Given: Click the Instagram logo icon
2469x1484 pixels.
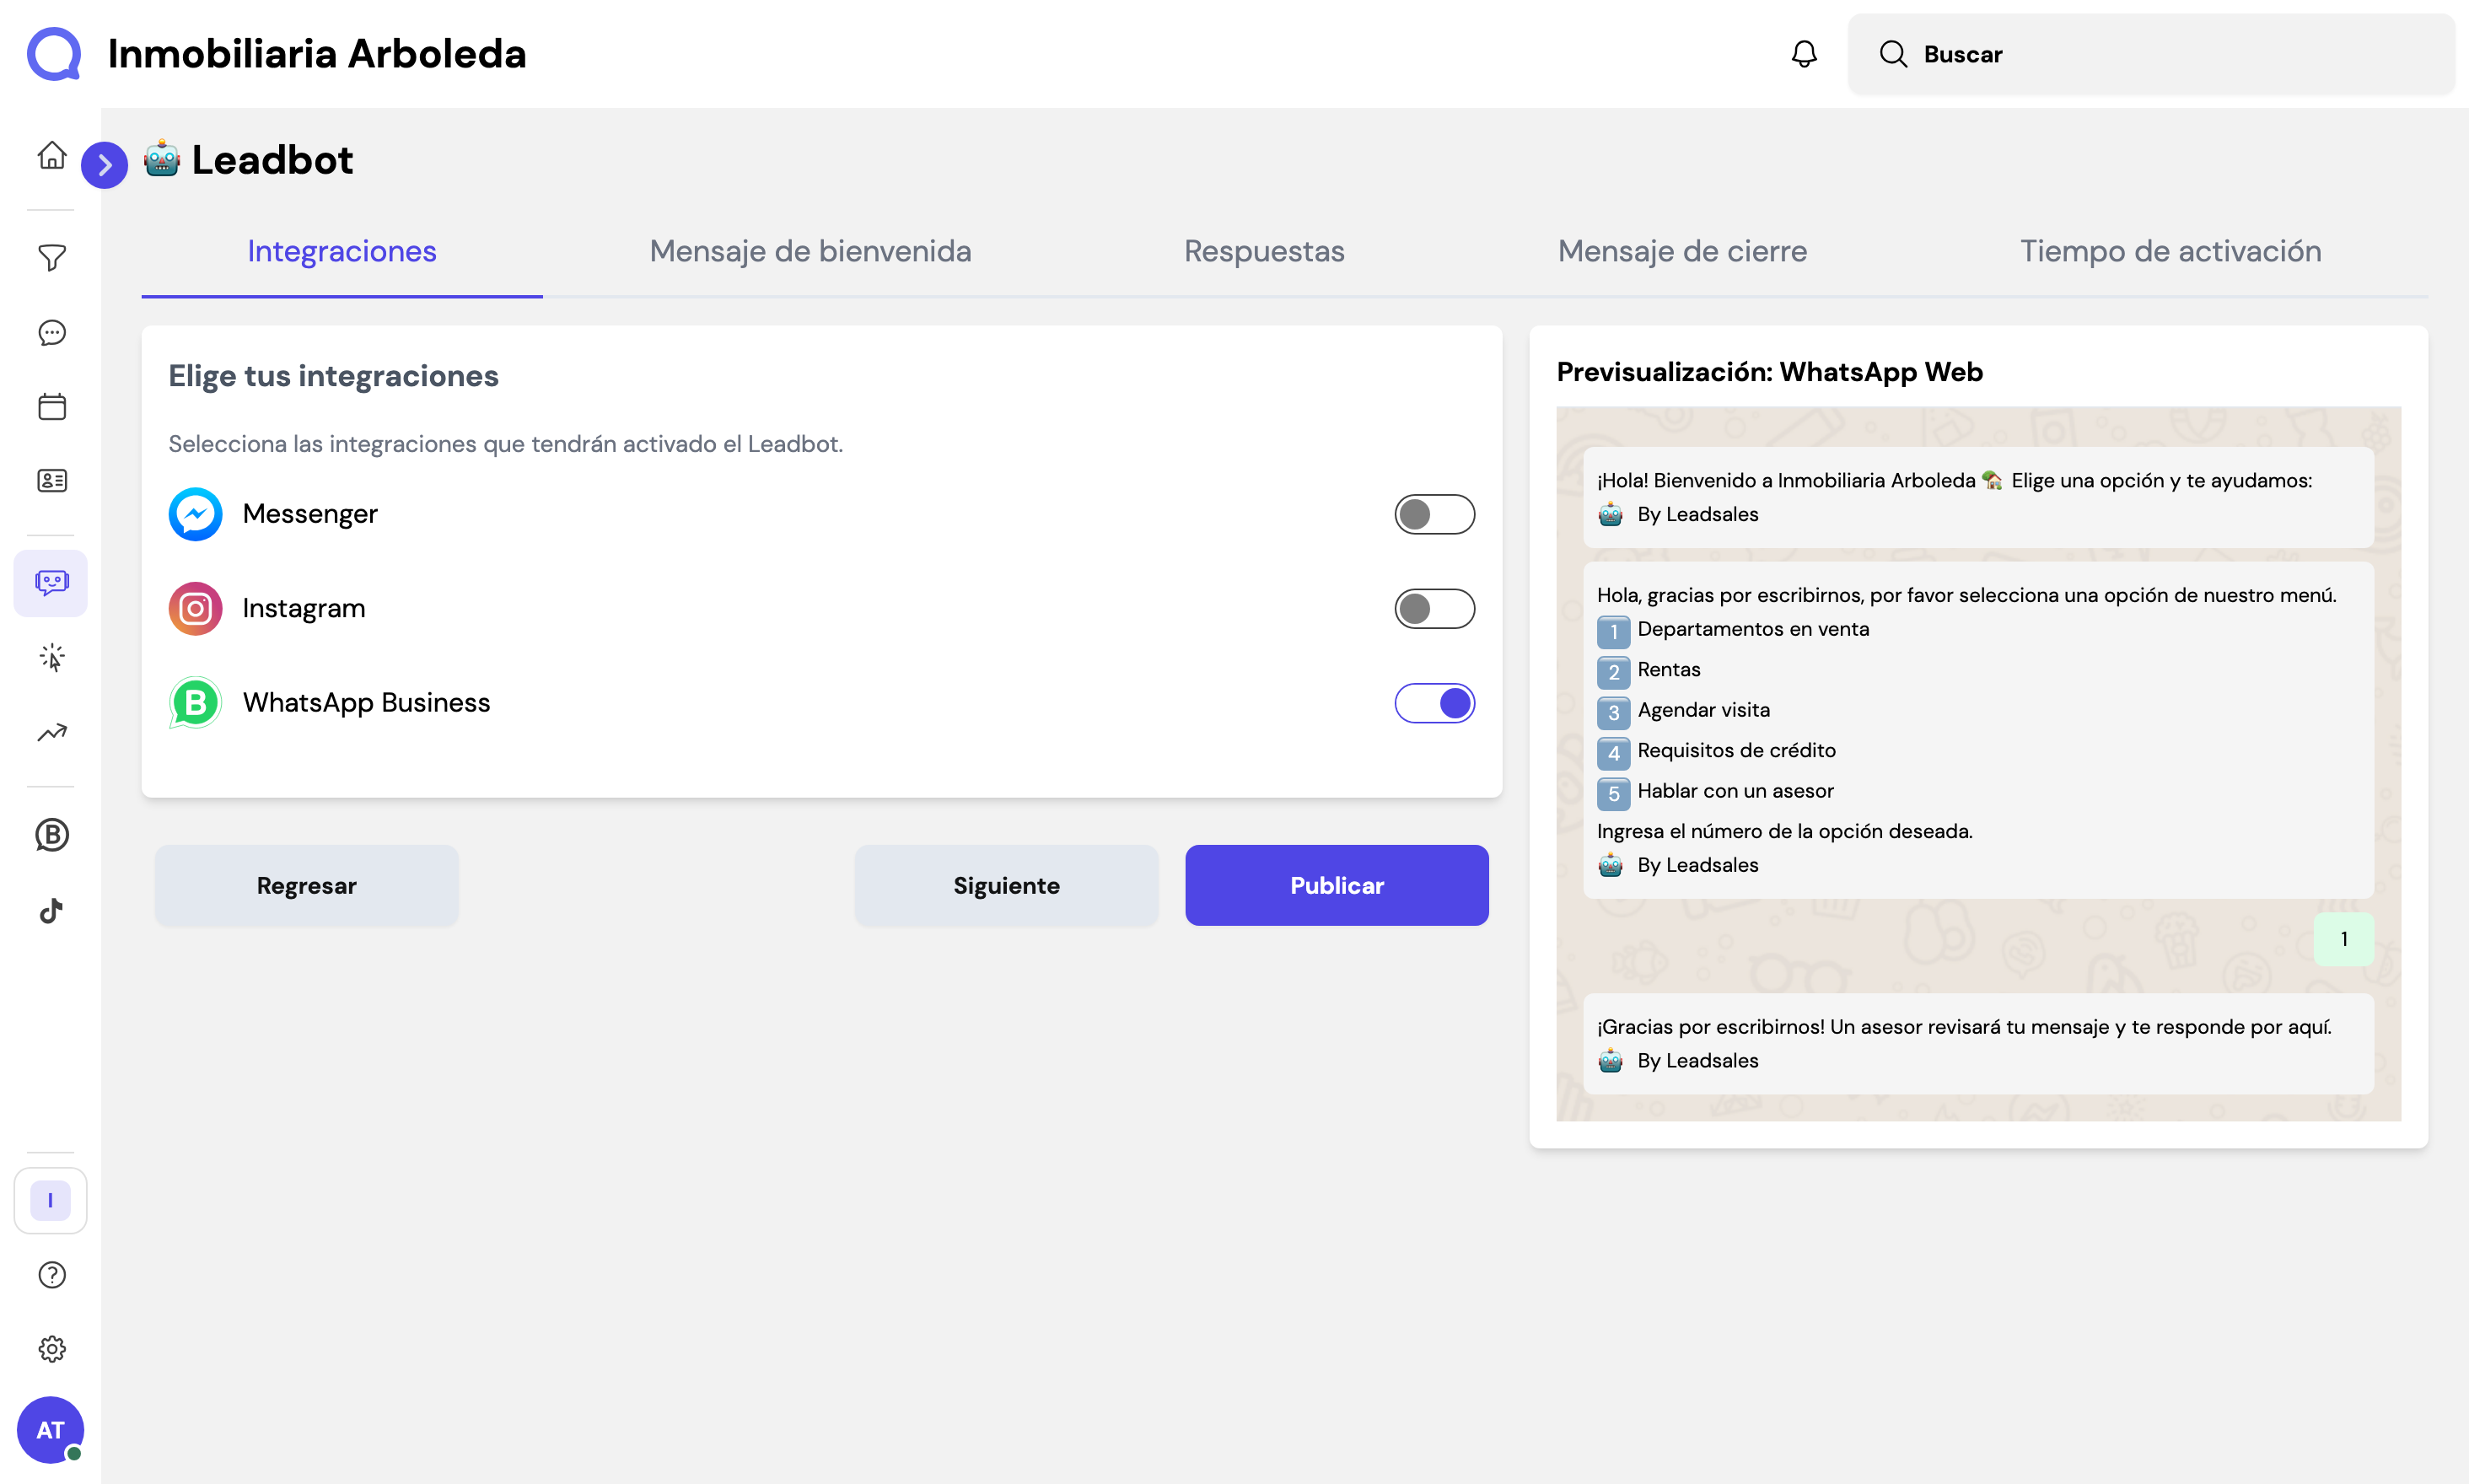Looking at the screenshot, I should pyautogui.click(x=195, y=608).
